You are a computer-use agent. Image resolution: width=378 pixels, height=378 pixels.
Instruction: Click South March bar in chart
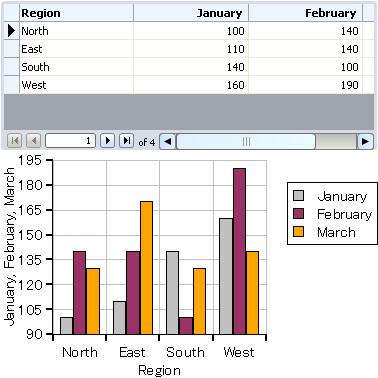pos(199,301)
